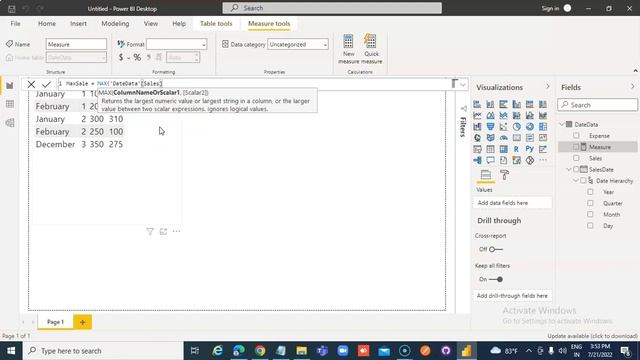Open the Data category dropdown

(298, 44)
